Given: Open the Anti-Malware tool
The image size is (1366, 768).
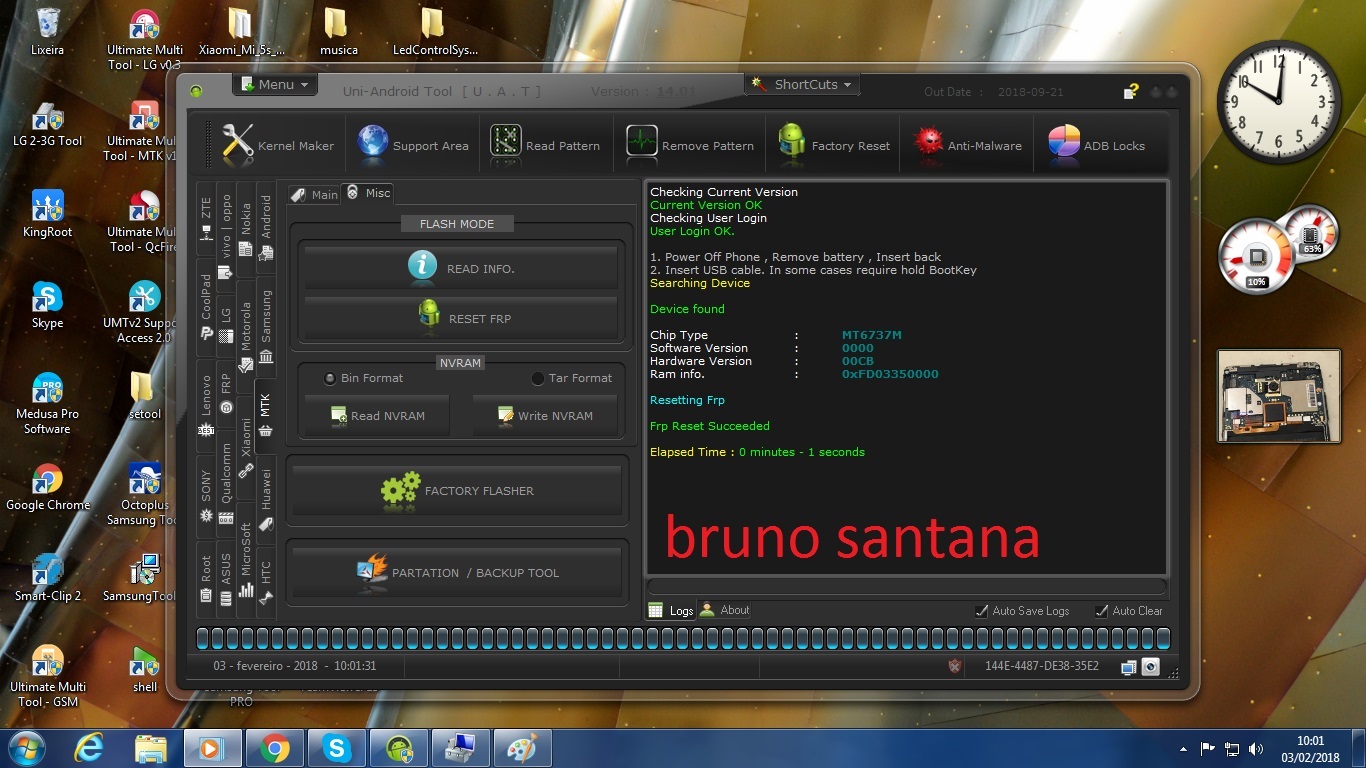Looking at the screenshot, I should pos(968,145).
